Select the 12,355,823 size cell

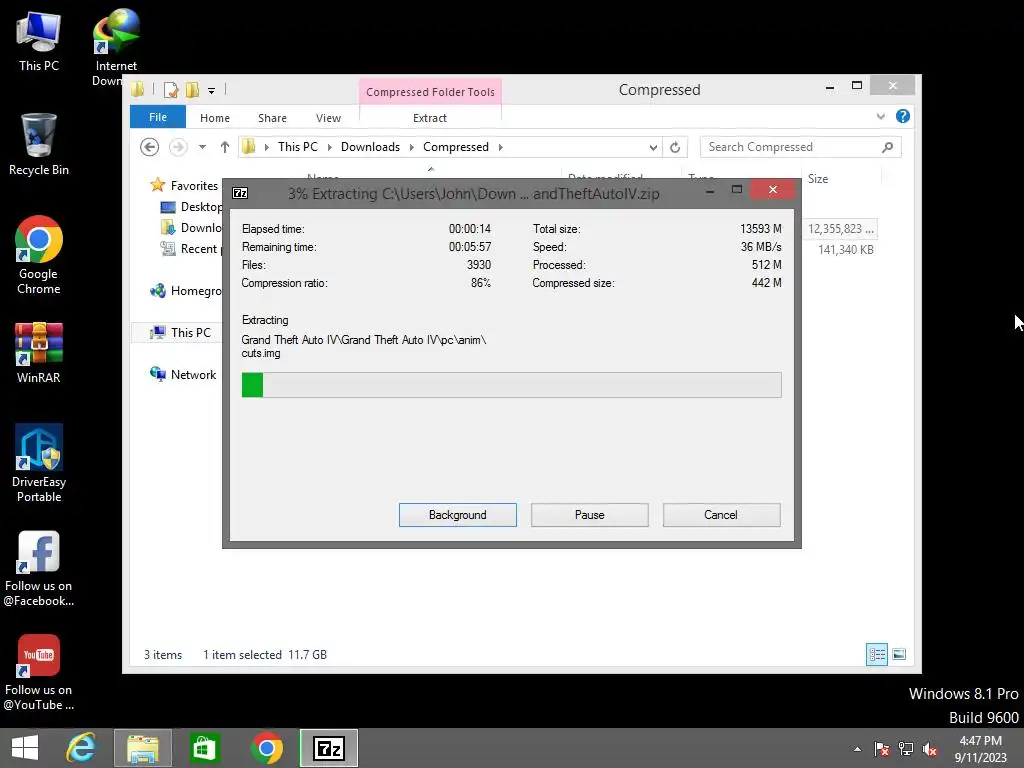tap(840, 229)
